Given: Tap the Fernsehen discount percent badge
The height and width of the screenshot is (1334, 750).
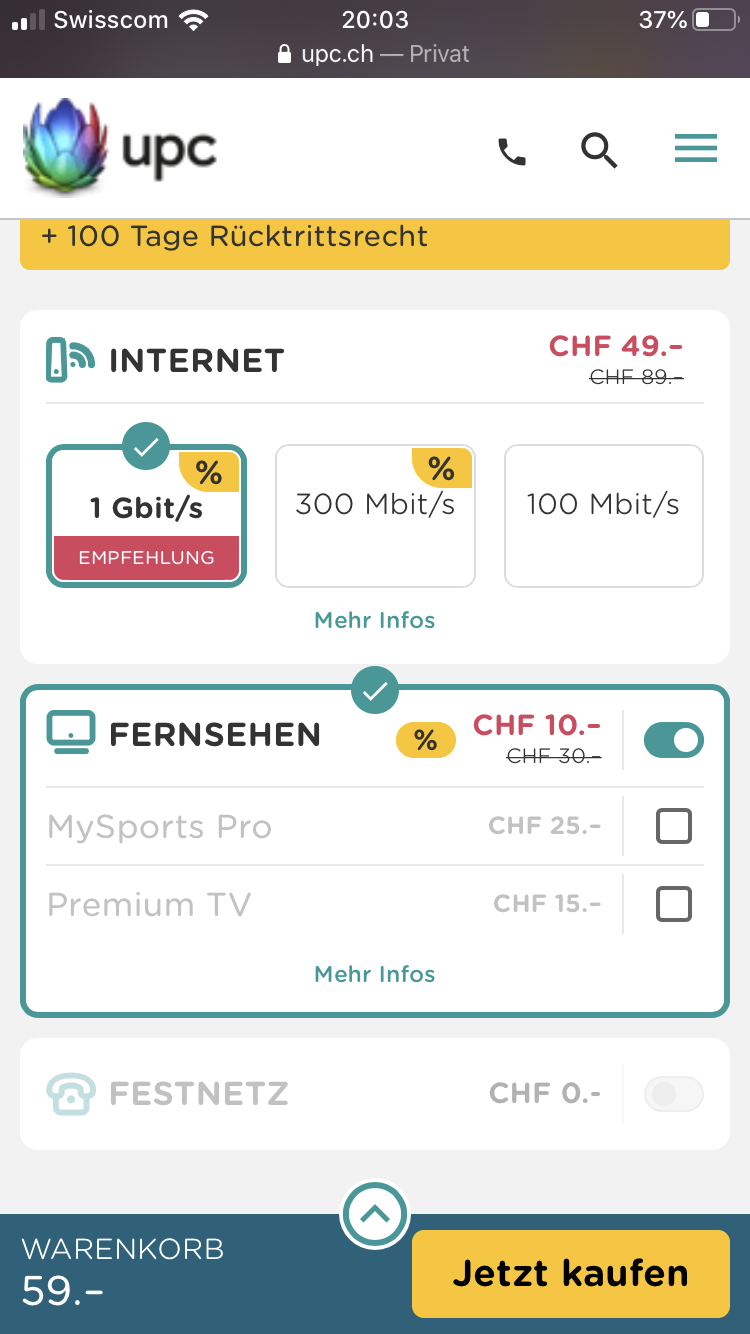Looking at the screenshot, I should 426,740.
